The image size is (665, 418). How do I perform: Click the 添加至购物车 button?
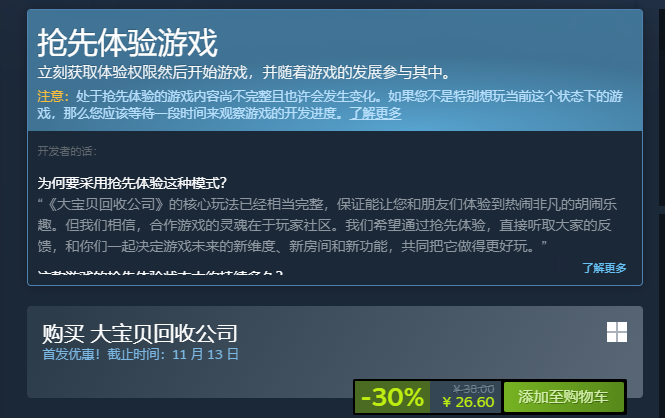click(563, 397)
